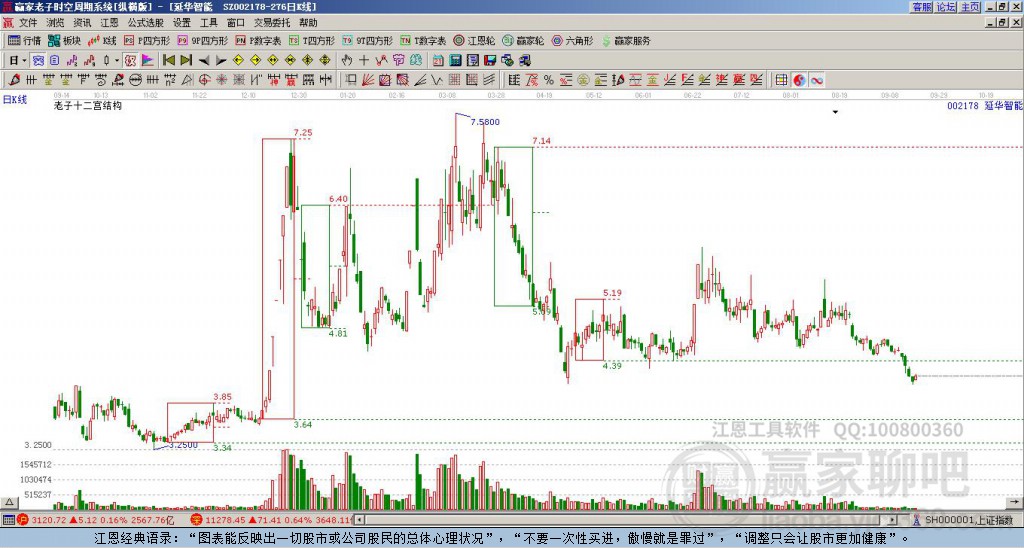Open the 9T四方形 tool

coord(367,40)
